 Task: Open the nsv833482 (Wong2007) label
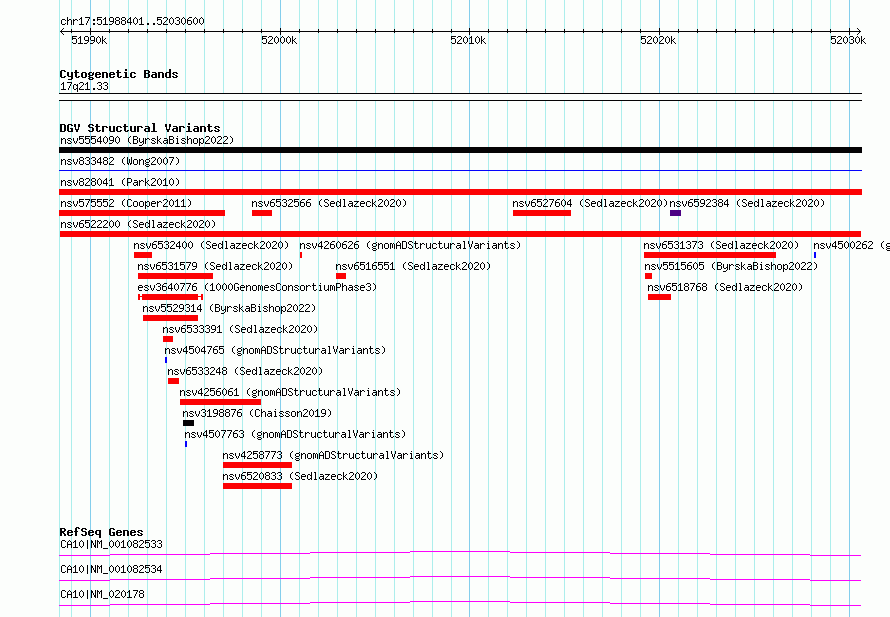(x=120, y=161)
